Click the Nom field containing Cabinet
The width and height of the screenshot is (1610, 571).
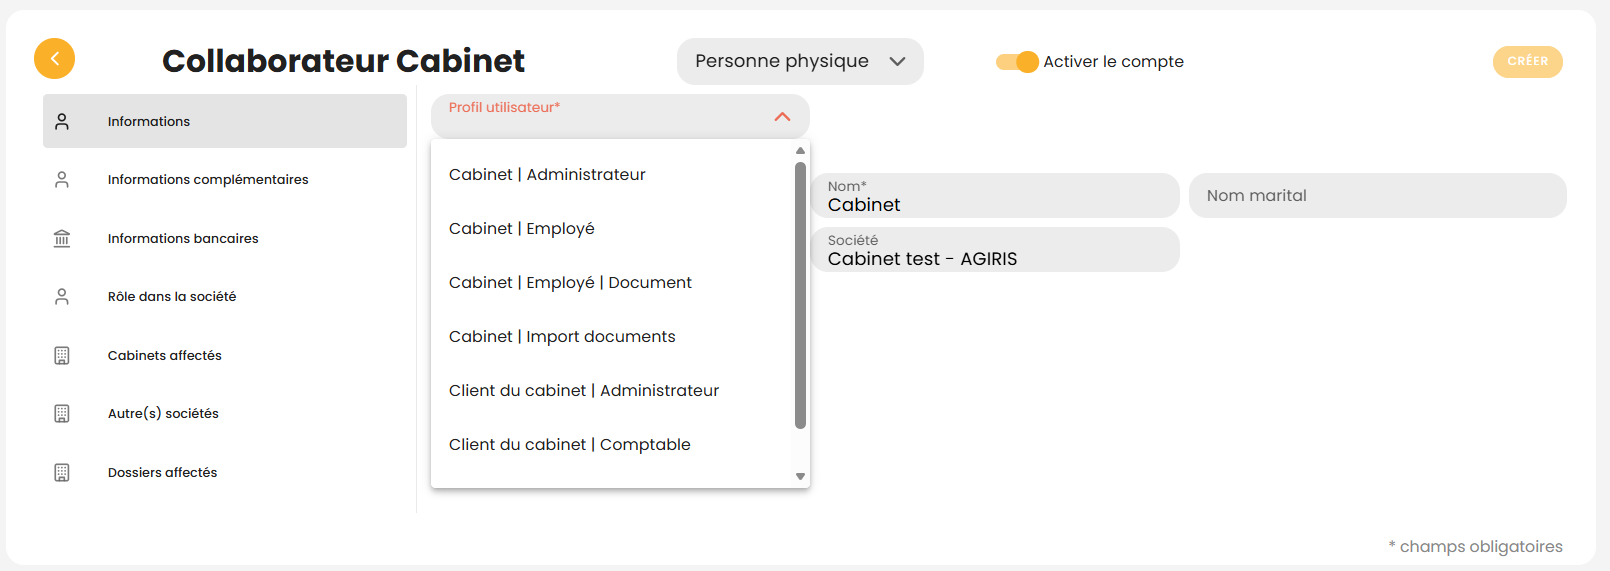994,196
